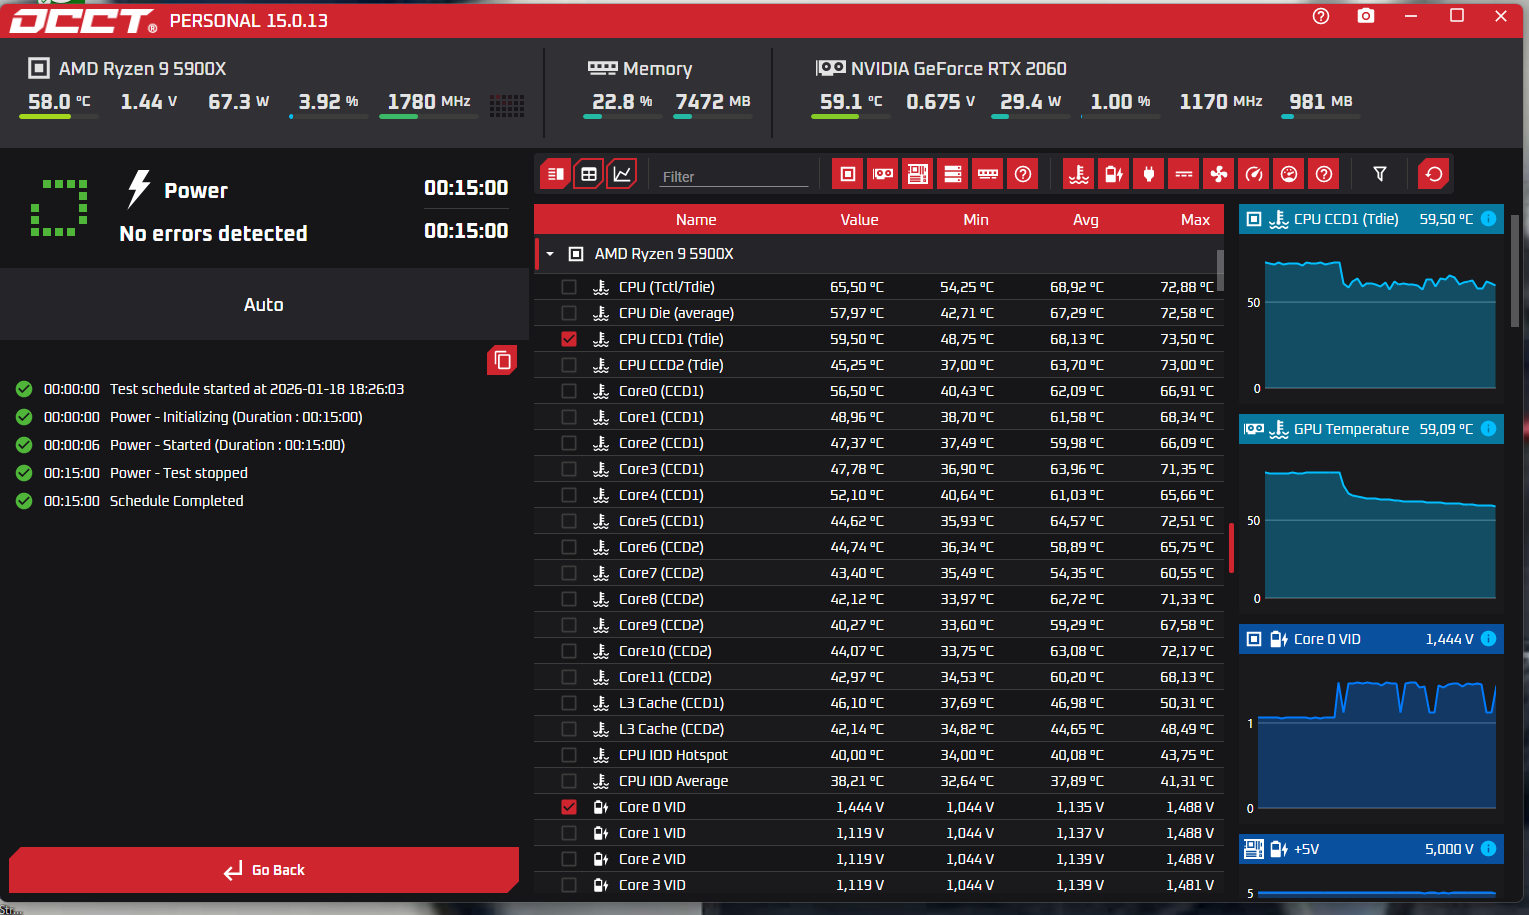Image resolution: width=1529 pixels, height=915 pixels.
Task: Sort table by Max column header
Action: pos(1195,220)
